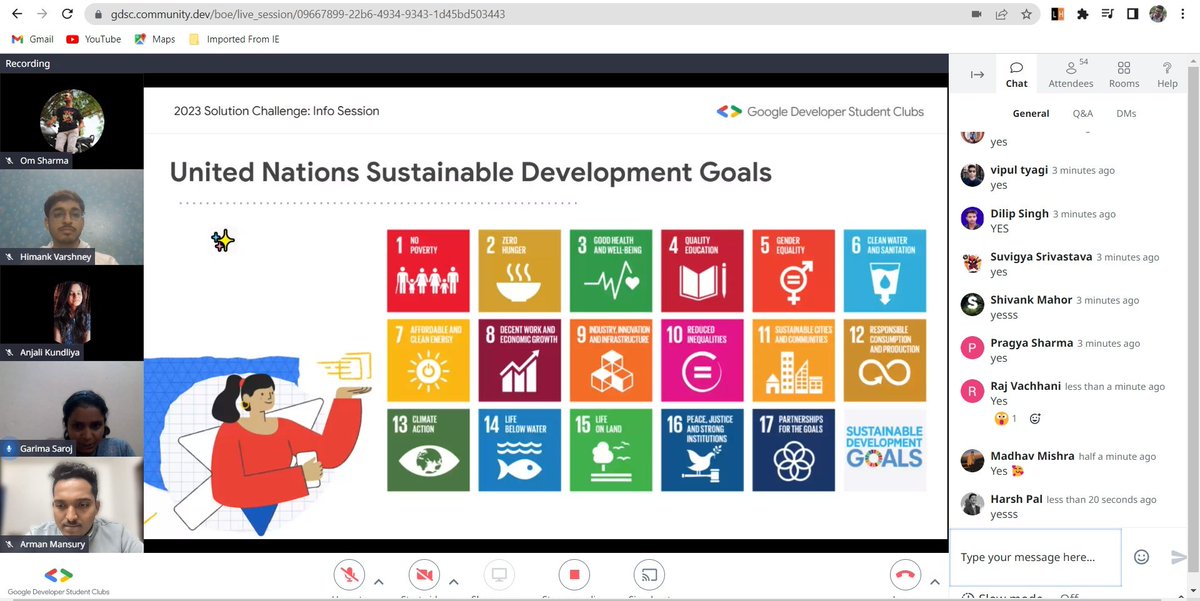Open the Imported From IE bookmark folder

236,39
